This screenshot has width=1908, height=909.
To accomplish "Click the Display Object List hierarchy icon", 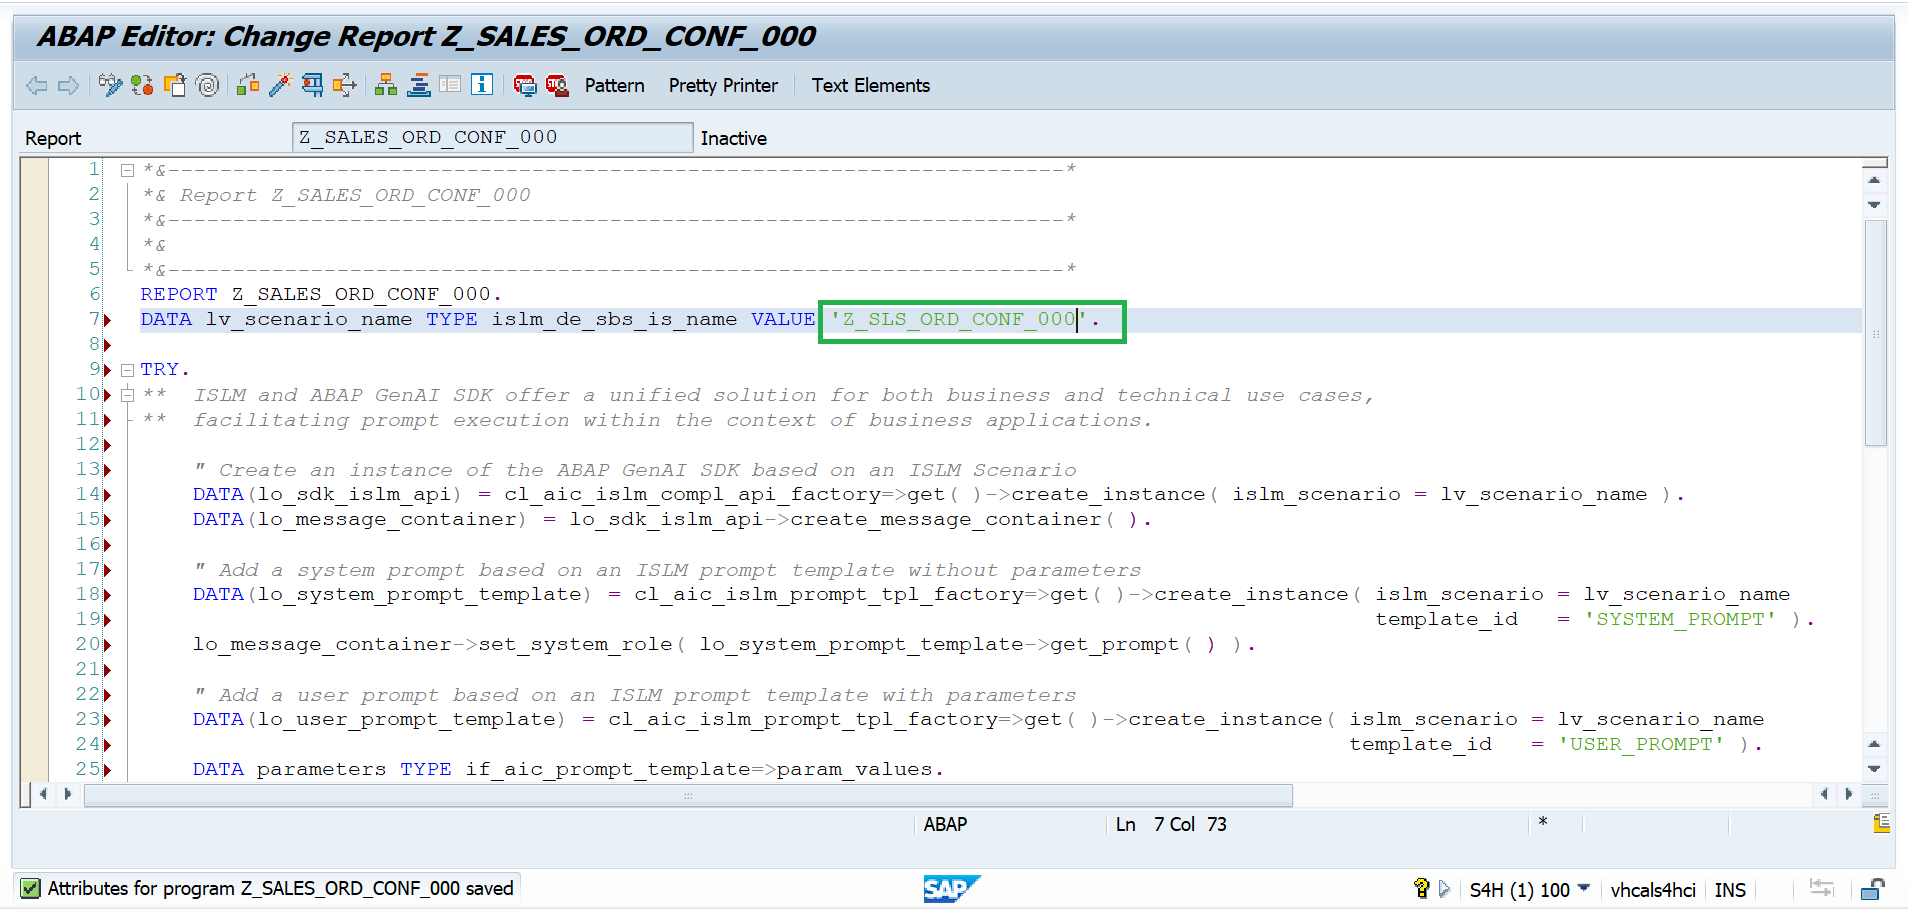I will (386, 85).
